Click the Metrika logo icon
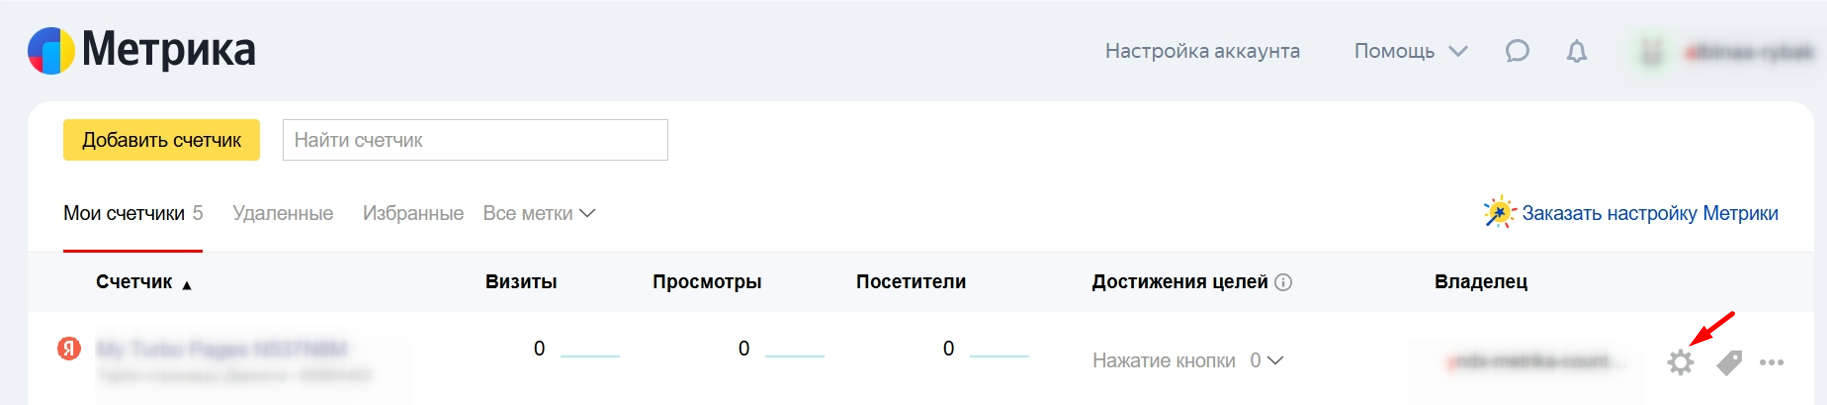This screenshot has width=1827, height=405. click(51, 50)
